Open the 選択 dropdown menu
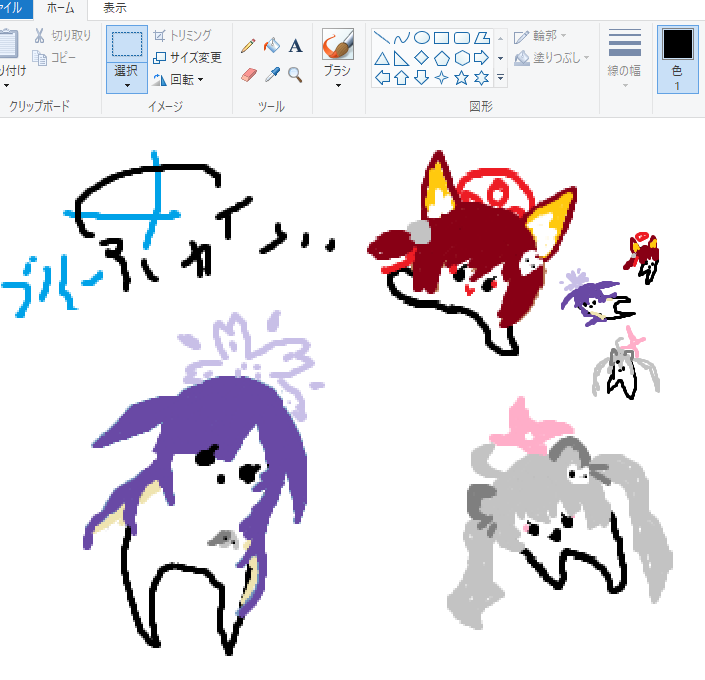Screen dimensions: 705x680 pyautogui.click(x=127, y=77)
